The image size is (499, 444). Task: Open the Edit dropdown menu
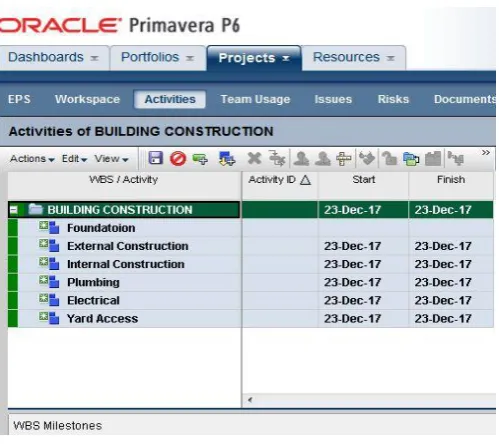(x=74, y=159)
